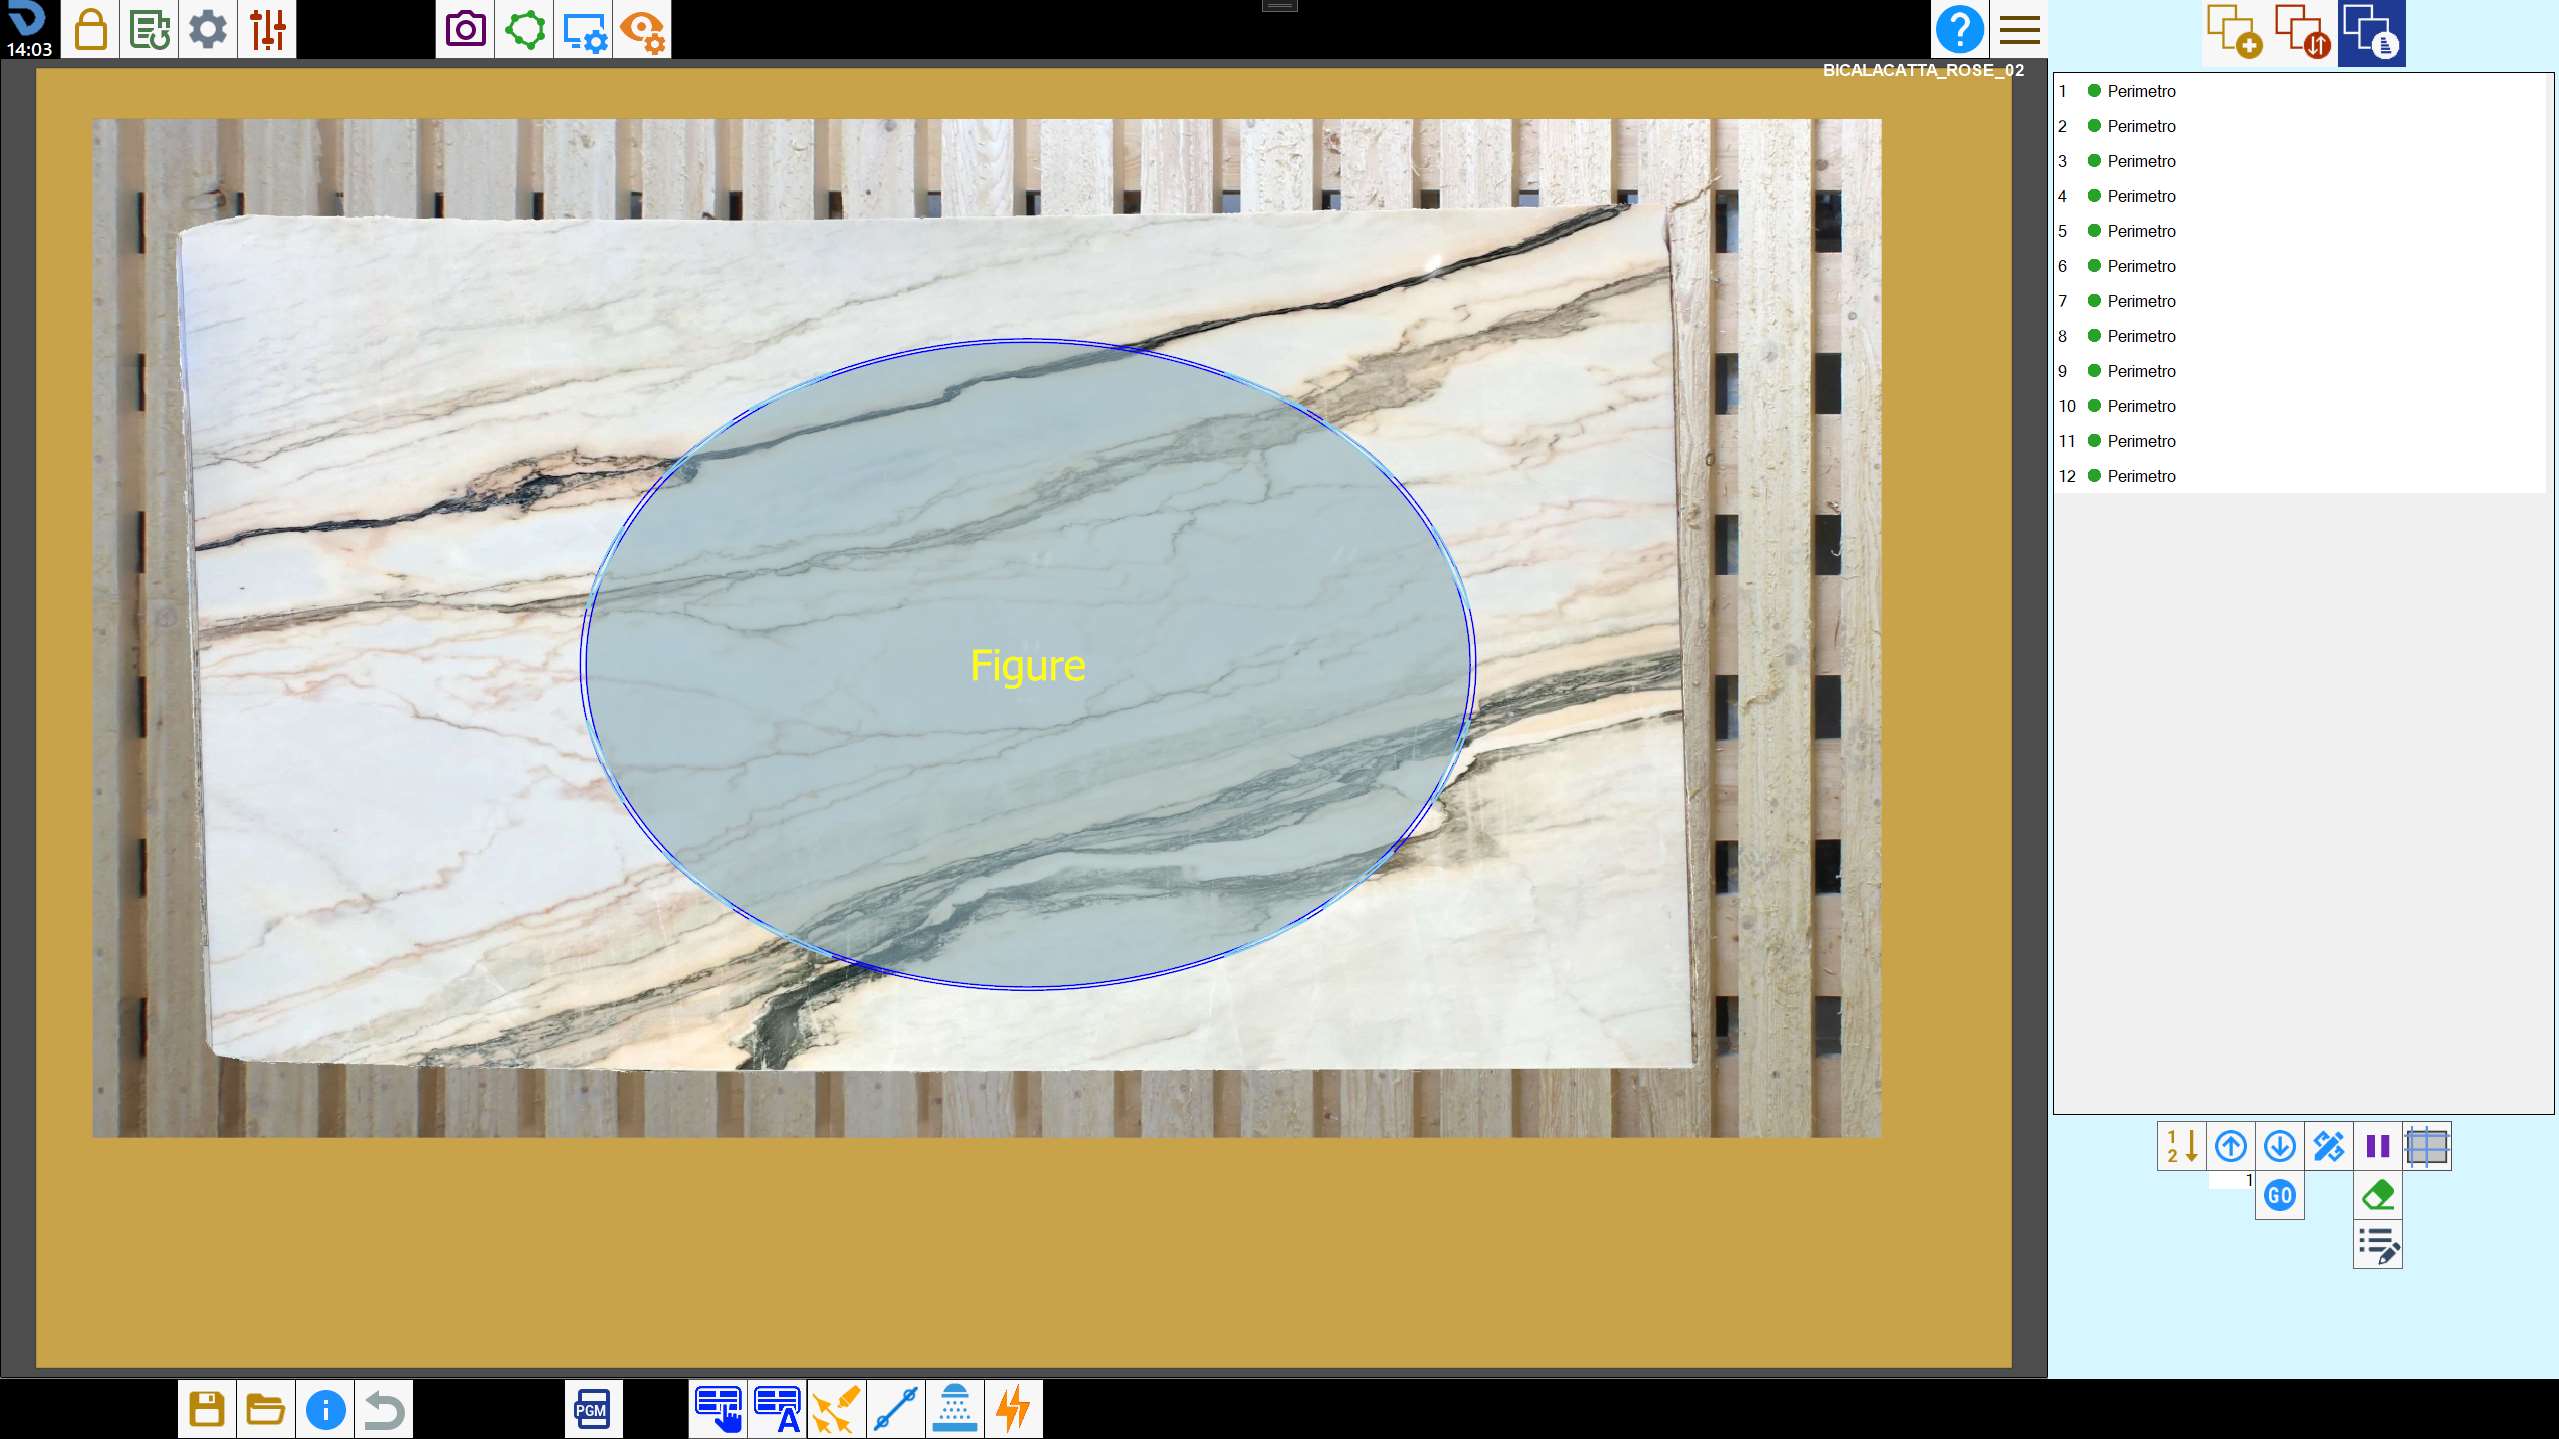Click the purple pause button
This screenshot has height=1439, width=2559.
tap(2377, 1146)
